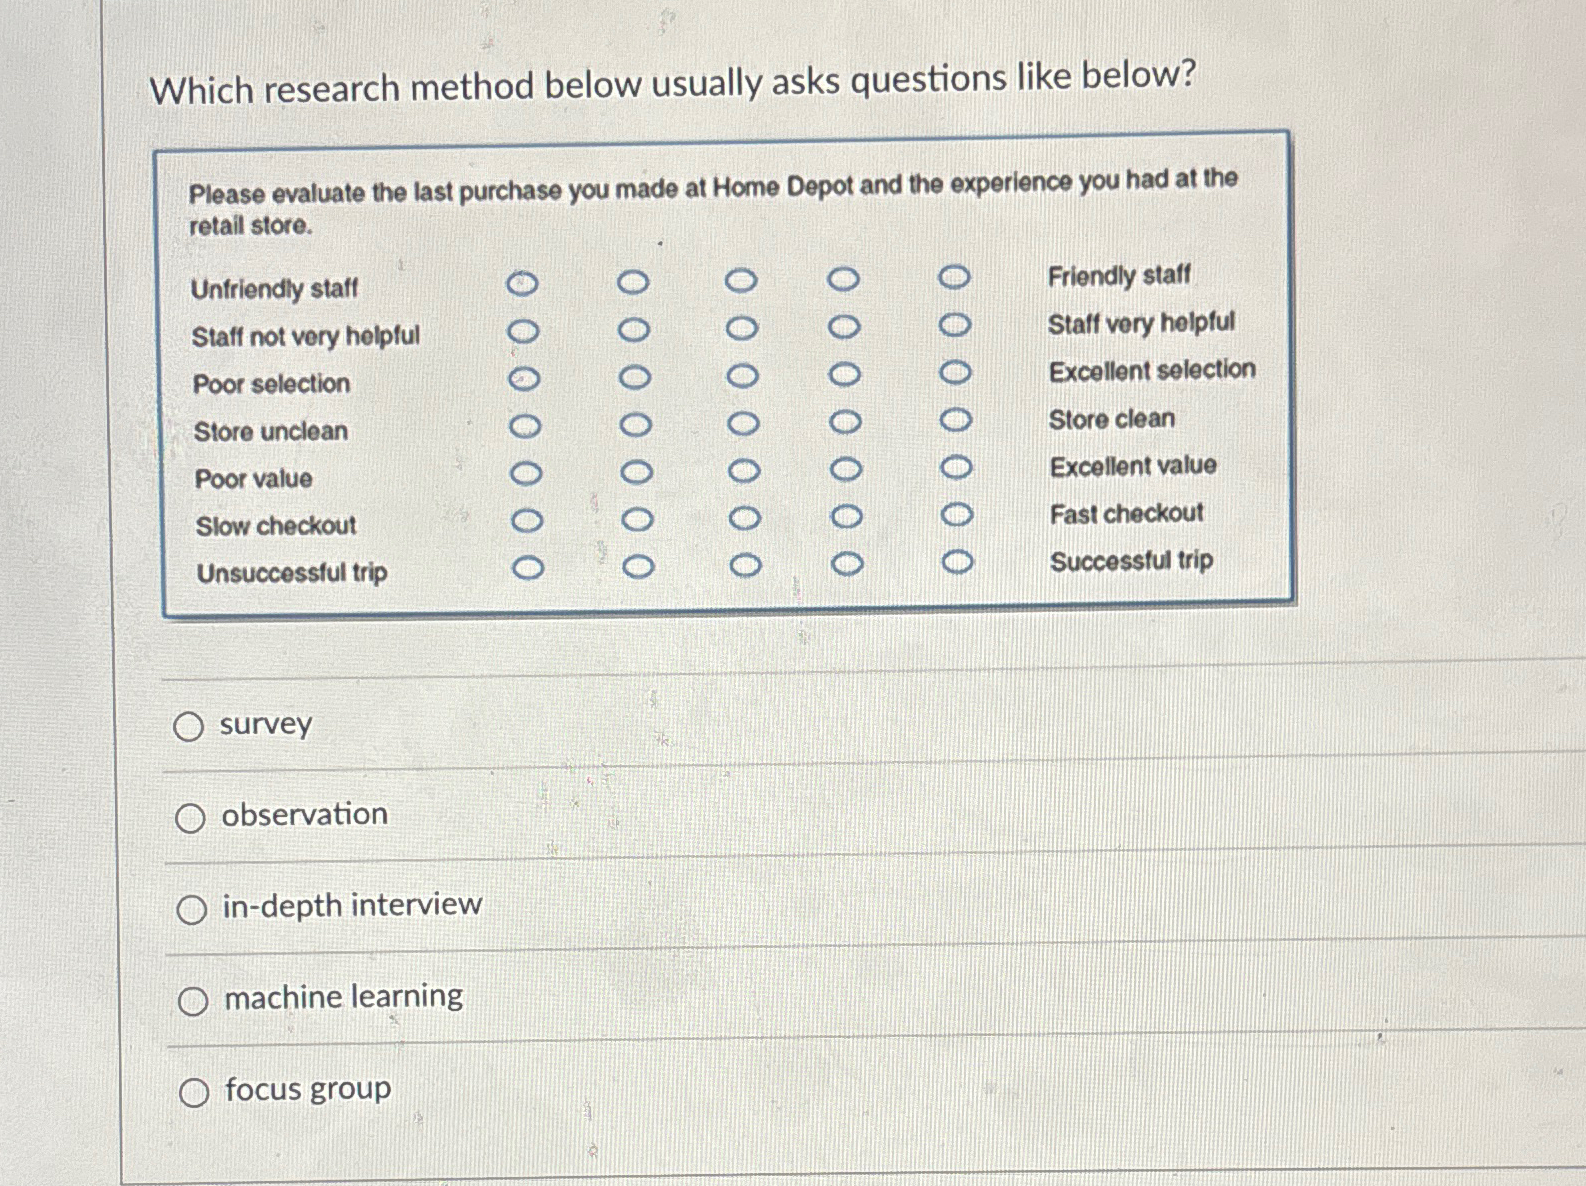The image size is (1586, 1186).
Task: Click the first circle in the Unfriendly staff row
Action: [525, 283]
